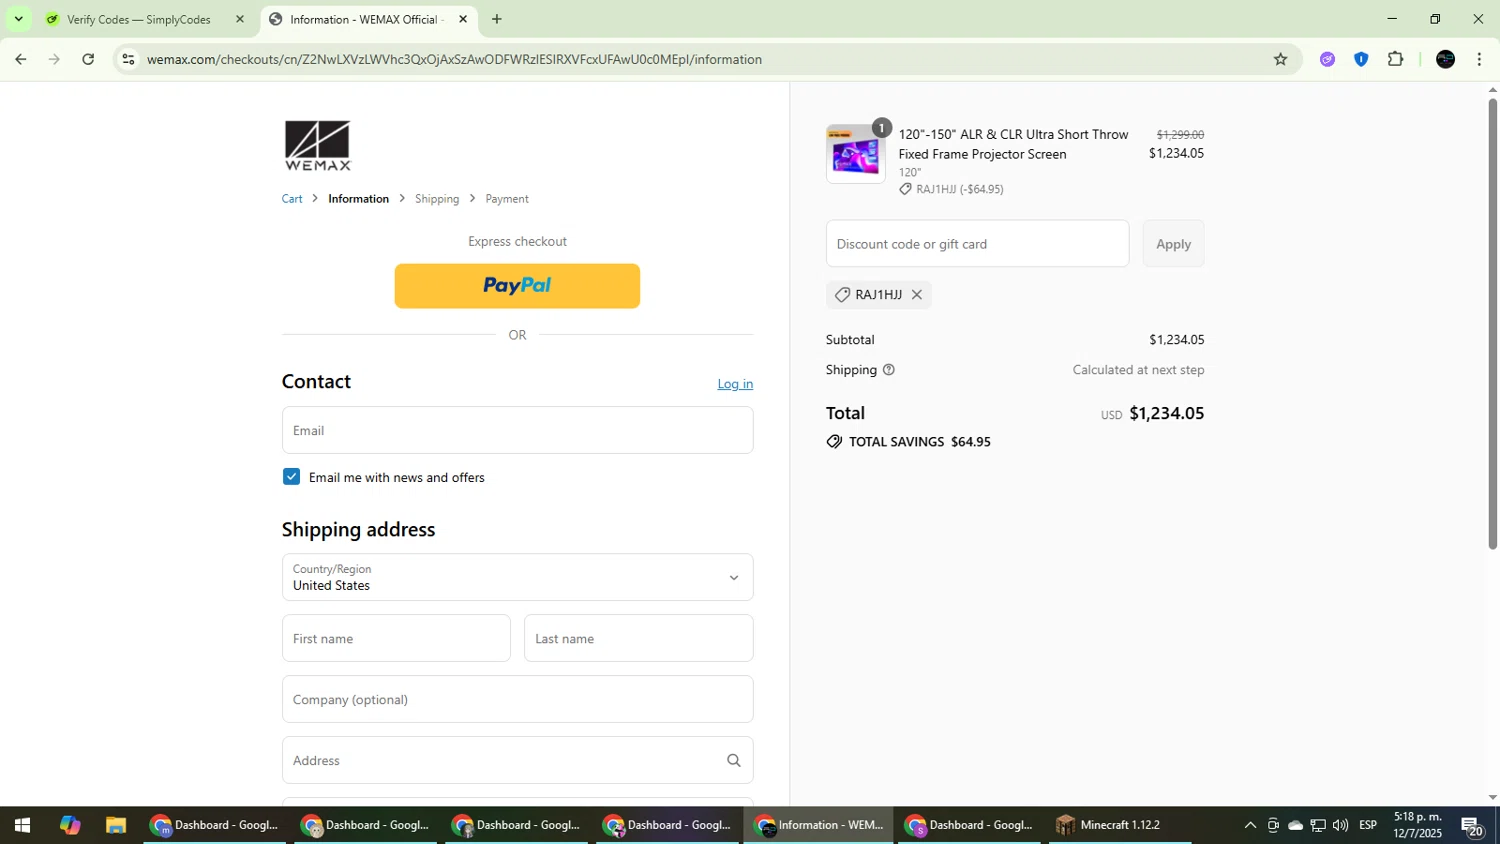Image resolution: width=1500 pixels, height=844 pixels.
Task: Click the Information breadcrumb step
Action: [x=358, y=199]
